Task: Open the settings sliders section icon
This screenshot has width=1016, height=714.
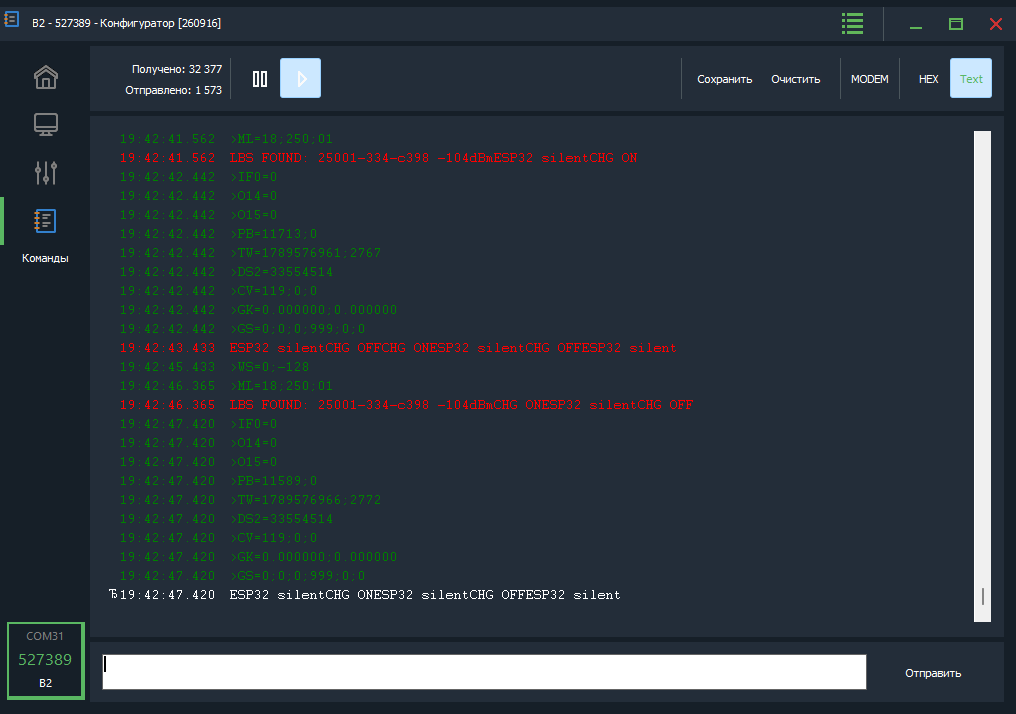Action: click(46, 172)
